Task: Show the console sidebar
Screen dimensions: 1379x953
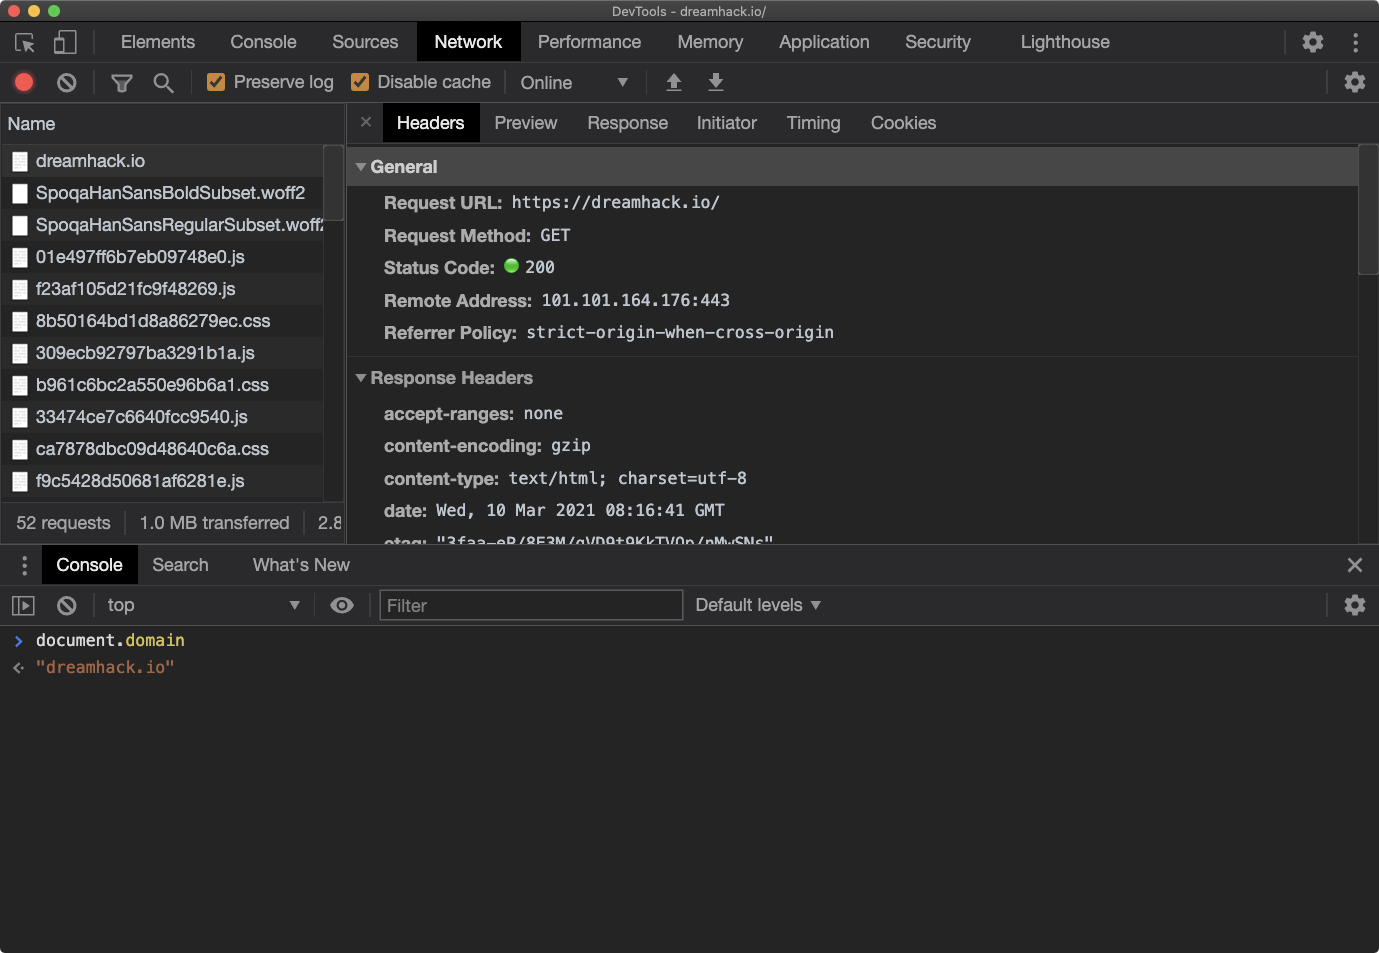Action: click(23, 605)
